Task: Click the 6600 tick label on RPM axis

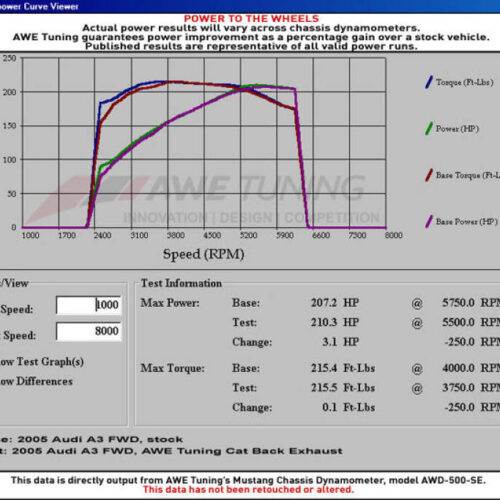Action: click(x=321, y=235)
